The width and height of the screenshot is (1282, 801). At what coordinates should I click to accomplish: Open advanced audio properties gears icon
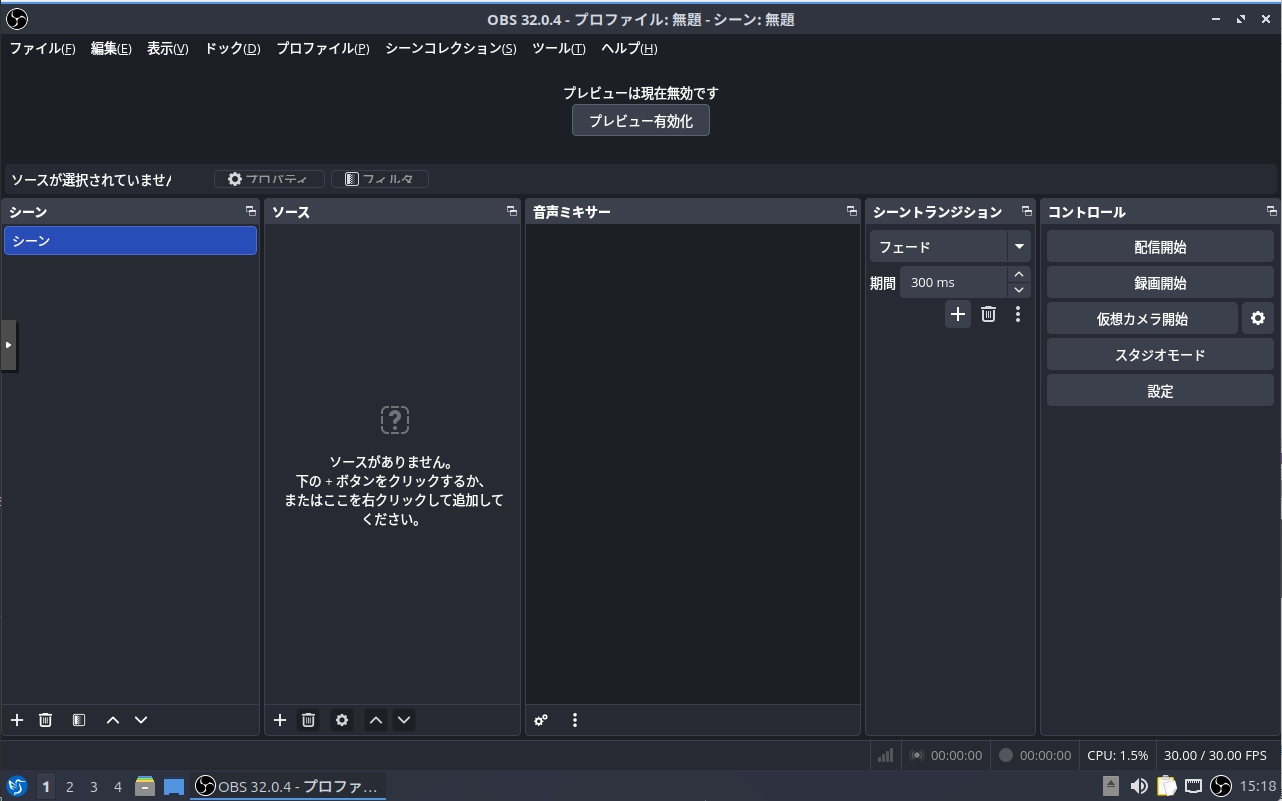541,720
